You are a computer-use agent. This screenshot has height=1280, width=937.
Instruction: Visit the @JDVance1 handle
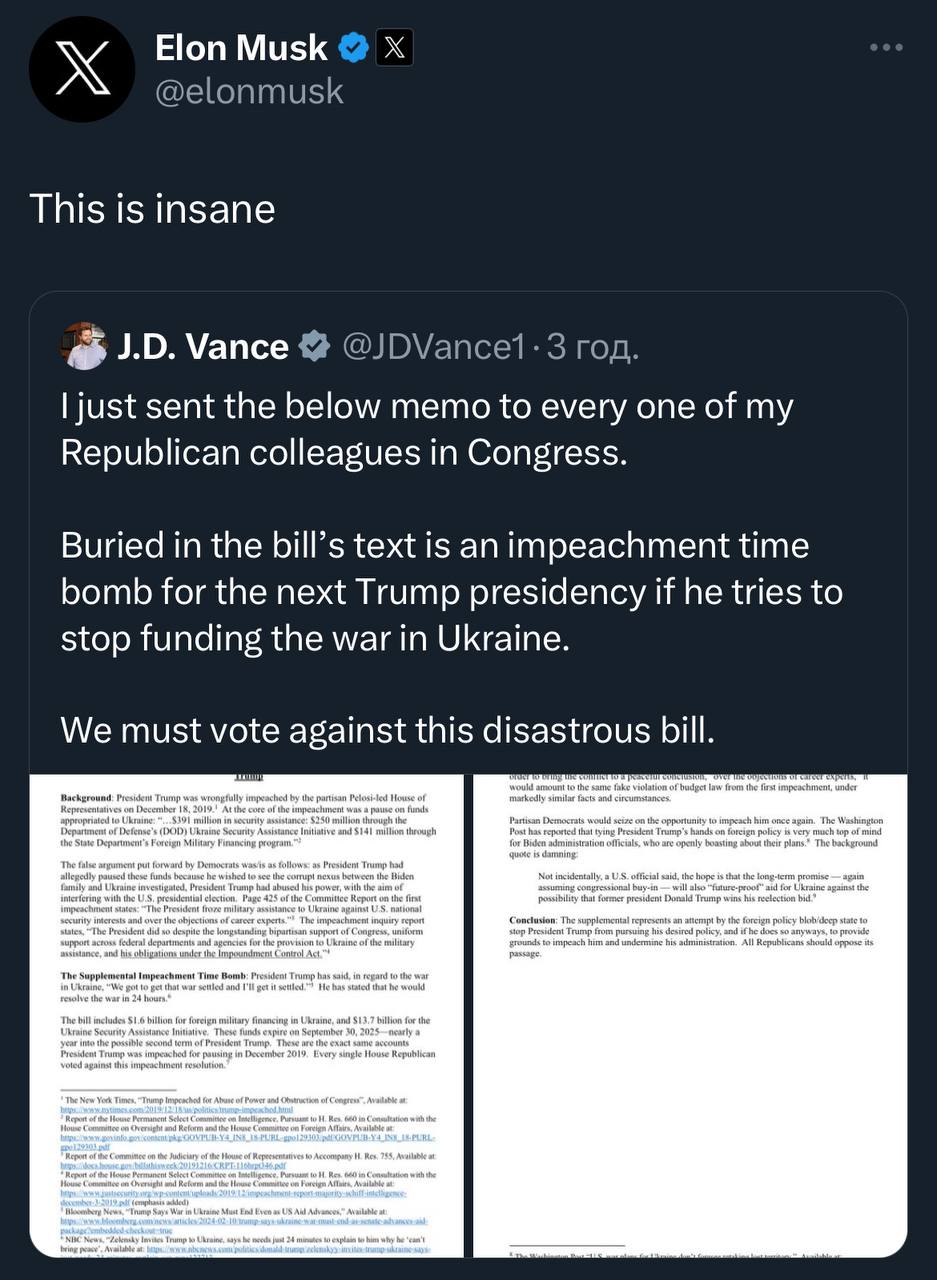(434, 346)
